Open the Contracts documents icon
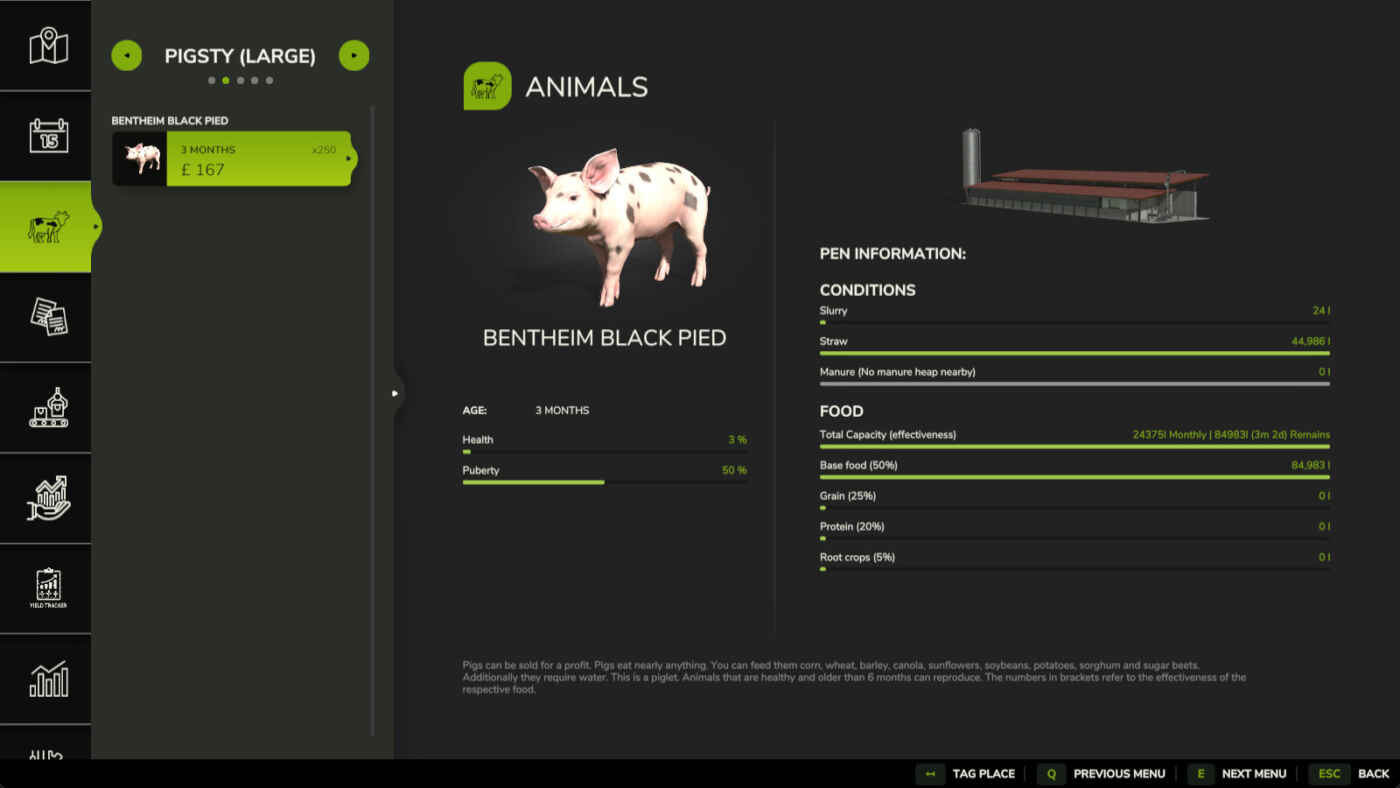The height and width of the screenshot is (788, 1400). click(x=47, y=317)
